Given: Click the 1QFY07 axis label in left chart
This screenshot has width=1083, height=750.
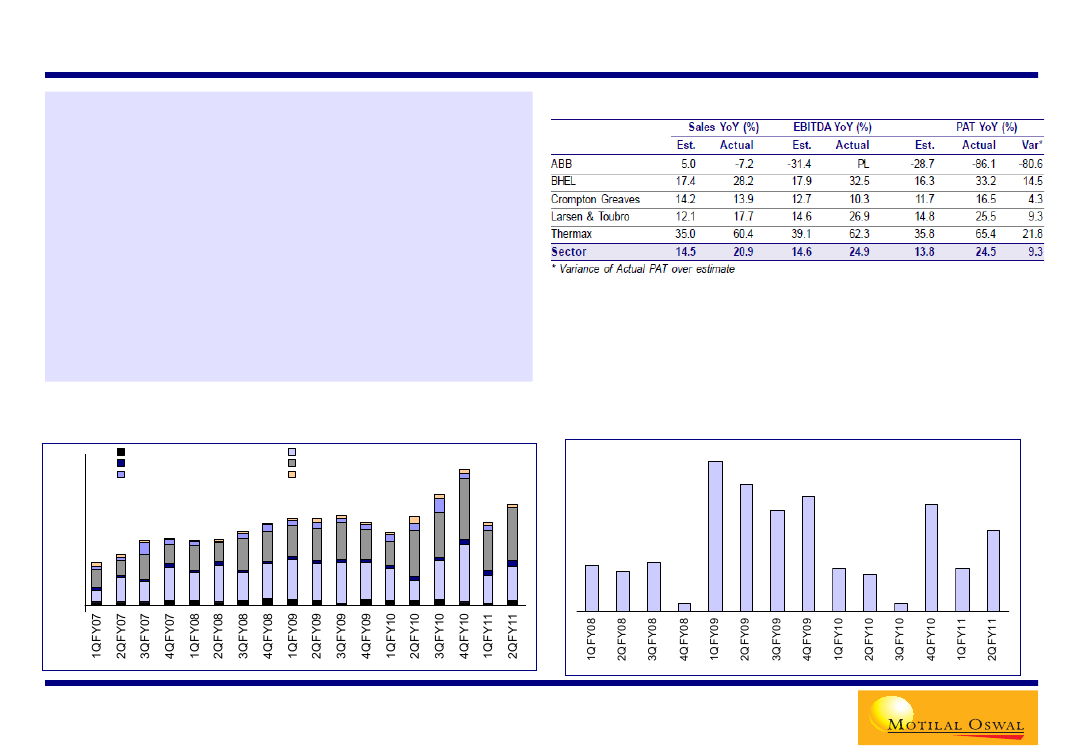Looking at the screenshot, I should (97, 636).
